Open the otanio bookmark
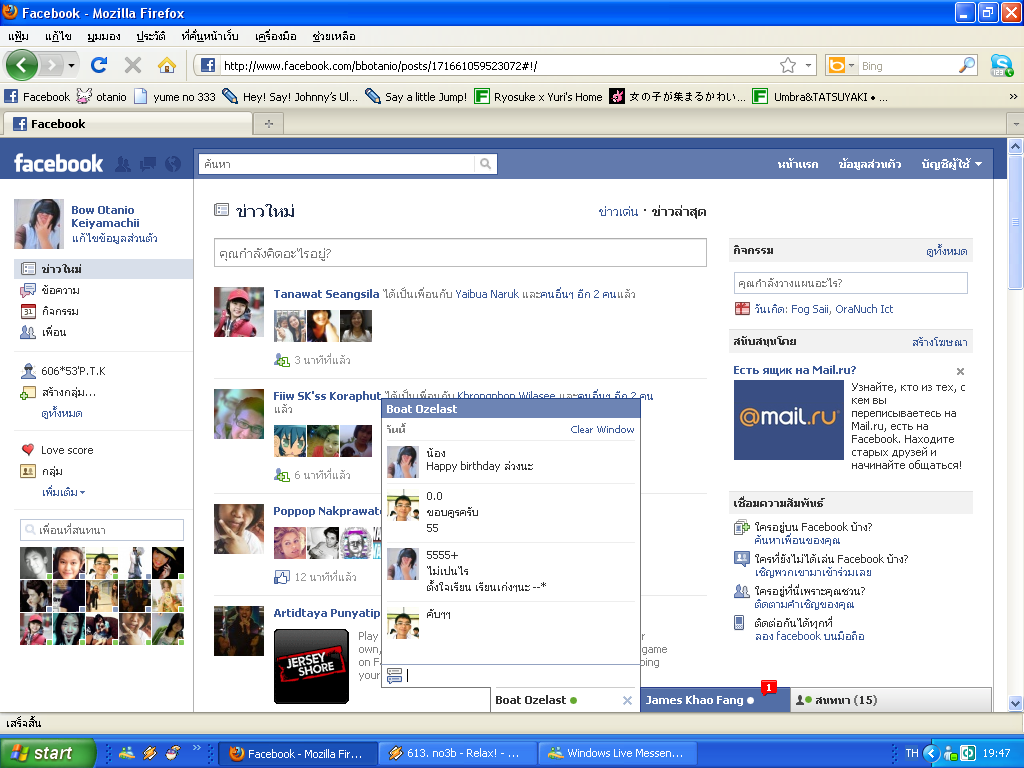 click(x=102, y=97)
